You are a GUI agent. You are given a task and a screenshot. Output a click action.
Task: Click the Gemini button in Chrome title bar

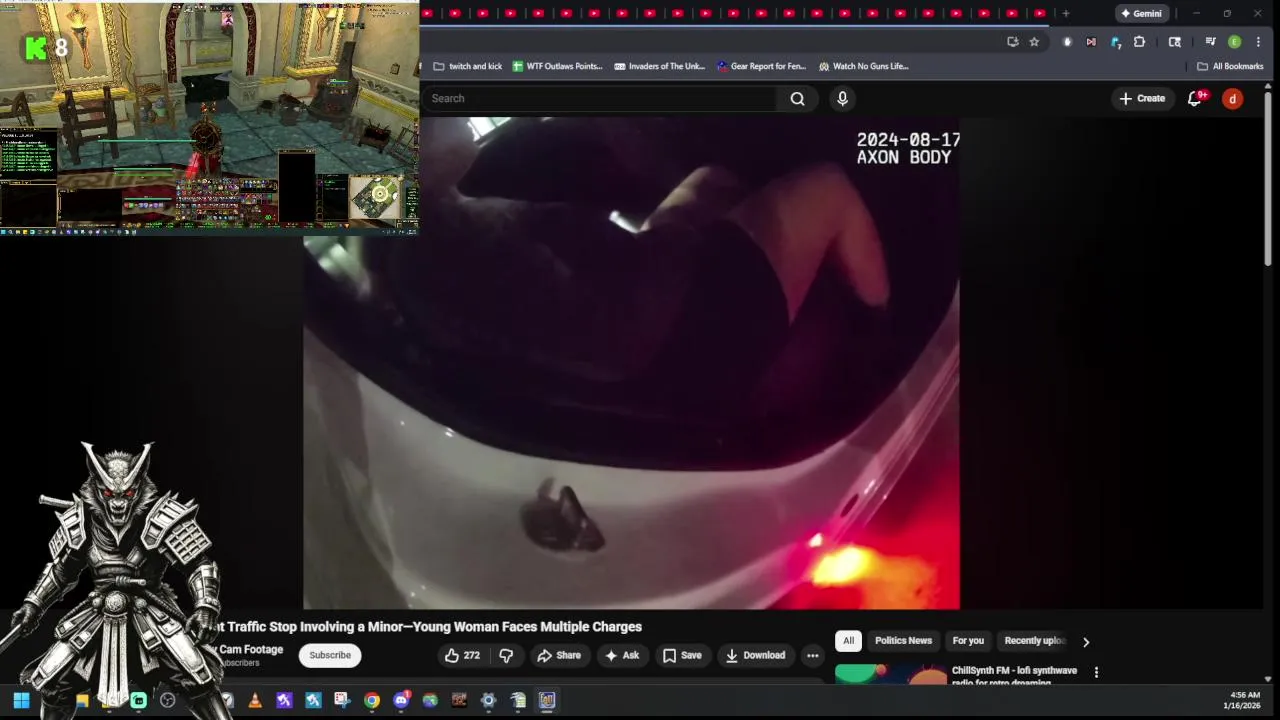point(1141,13)
